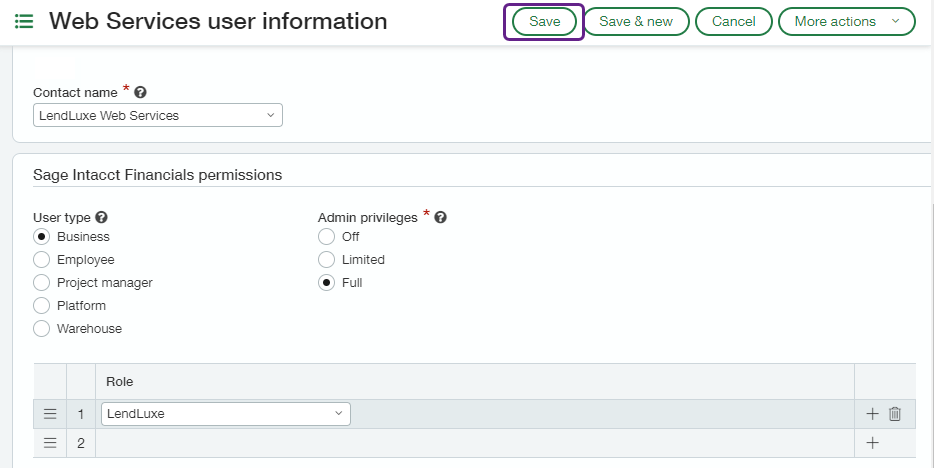Viewport: 934px width, 468px height.
Task: Add a row using row 2 plus icon
Action: coord(872,443)
